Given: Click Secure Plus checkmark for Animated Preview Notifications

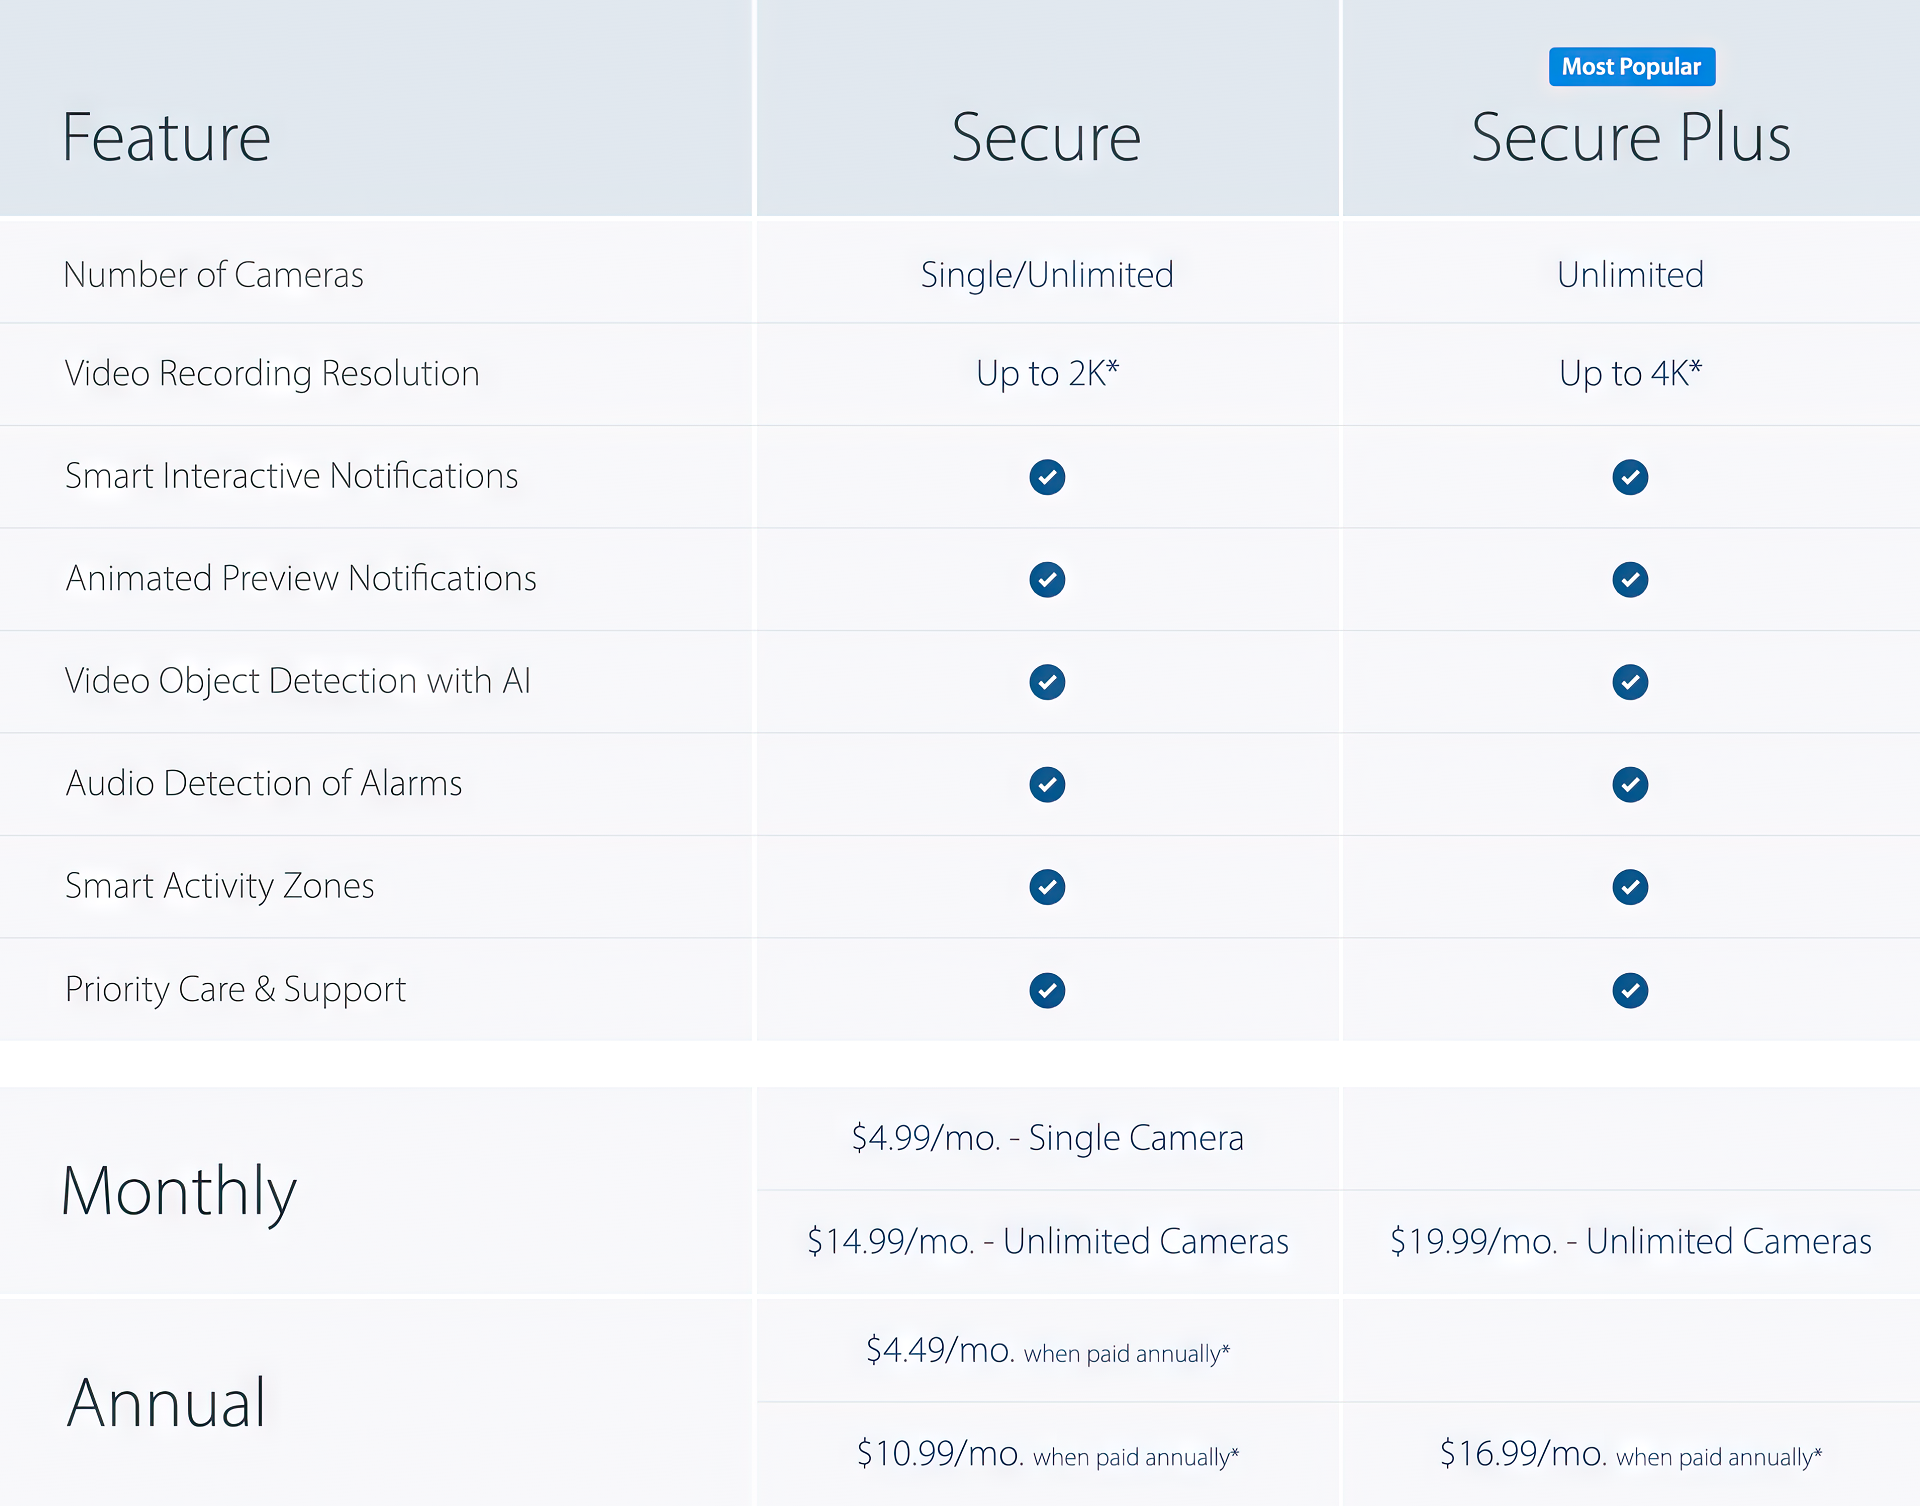Looking at the screenshot, I should point(1630,579).
